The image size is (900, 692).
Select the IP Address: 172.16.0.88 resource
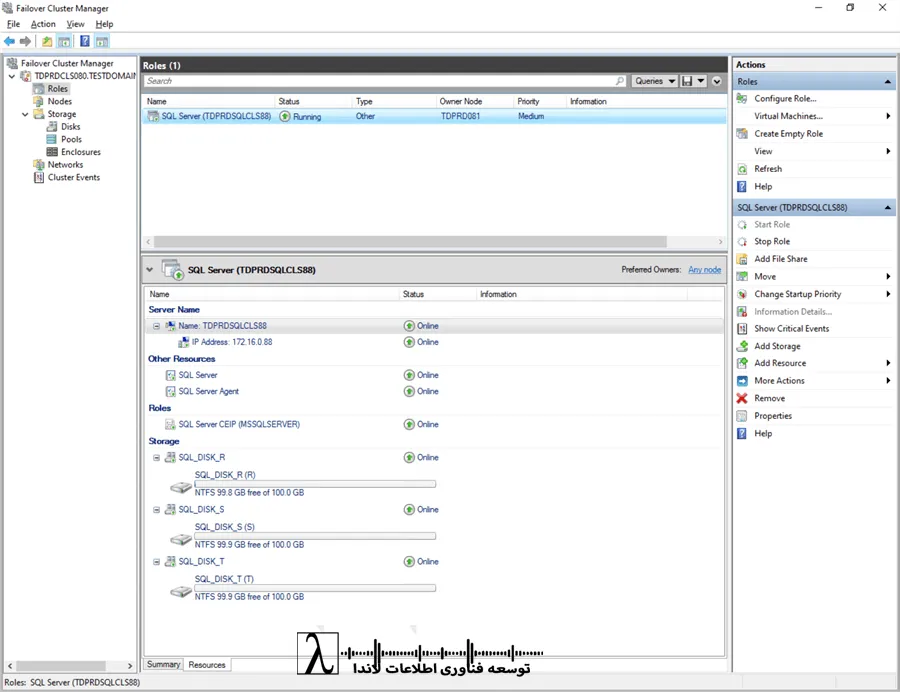pos(232,342)
